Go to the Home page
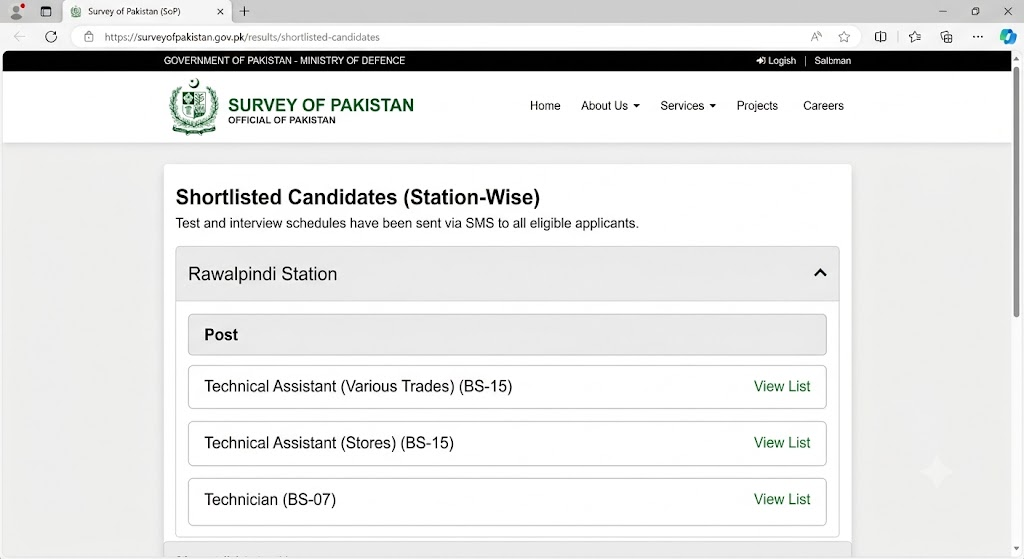Viewport: 1024px width, 559px height. (x=545, y=106)
